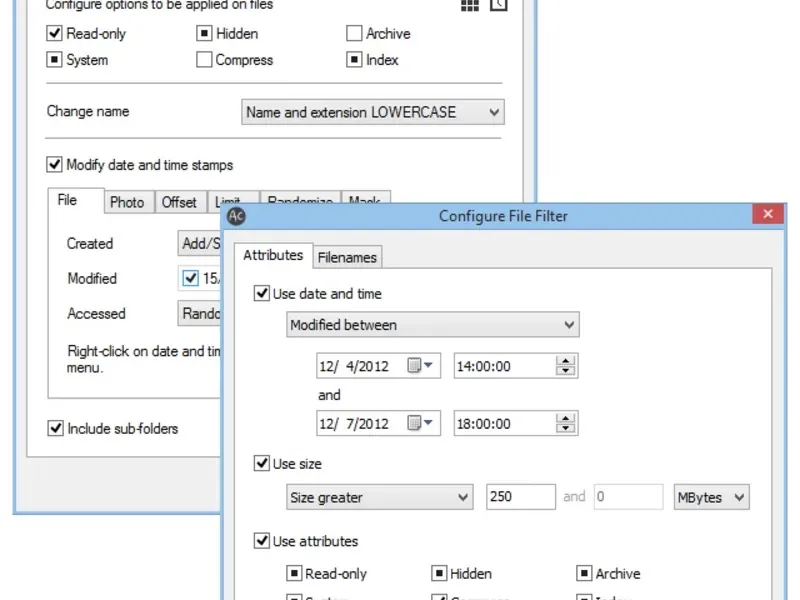Toggle the Index checkbox in main window
Image resolution: width=800 pixels, height=600 pixels.
click(354, 60)
